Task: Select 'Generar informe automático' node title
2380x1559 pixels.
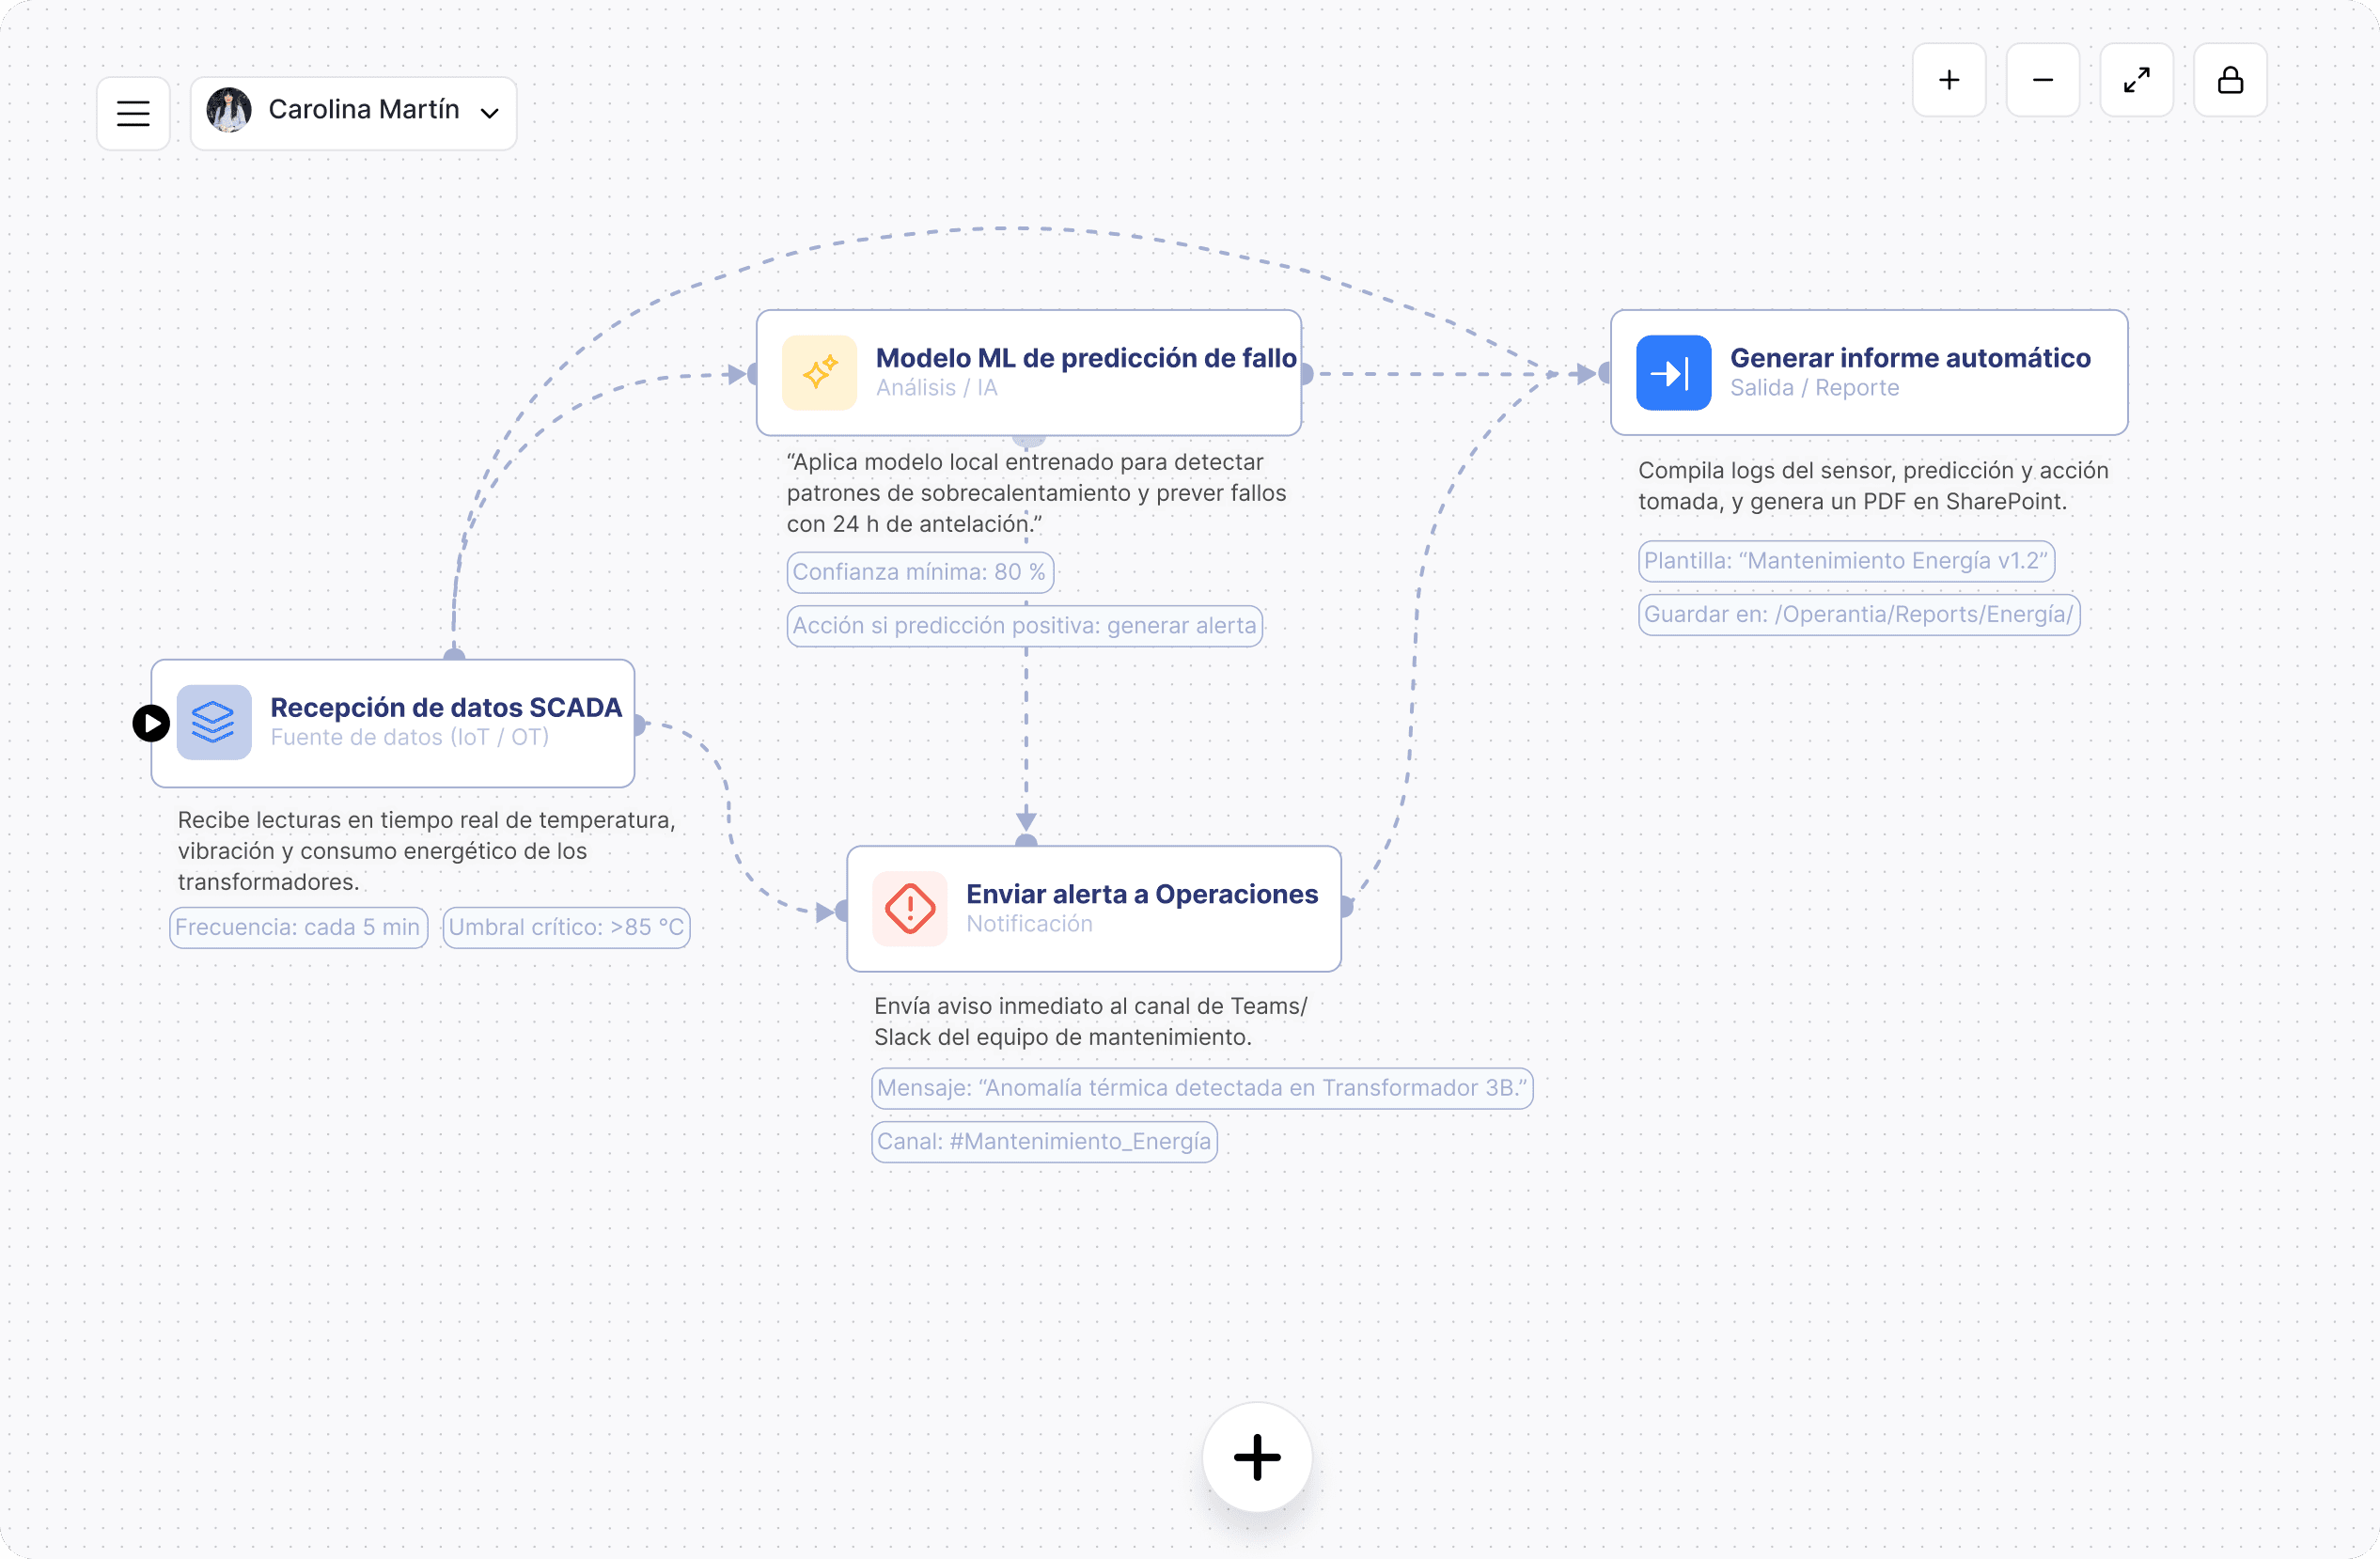Action: (x=1909, y=358)
